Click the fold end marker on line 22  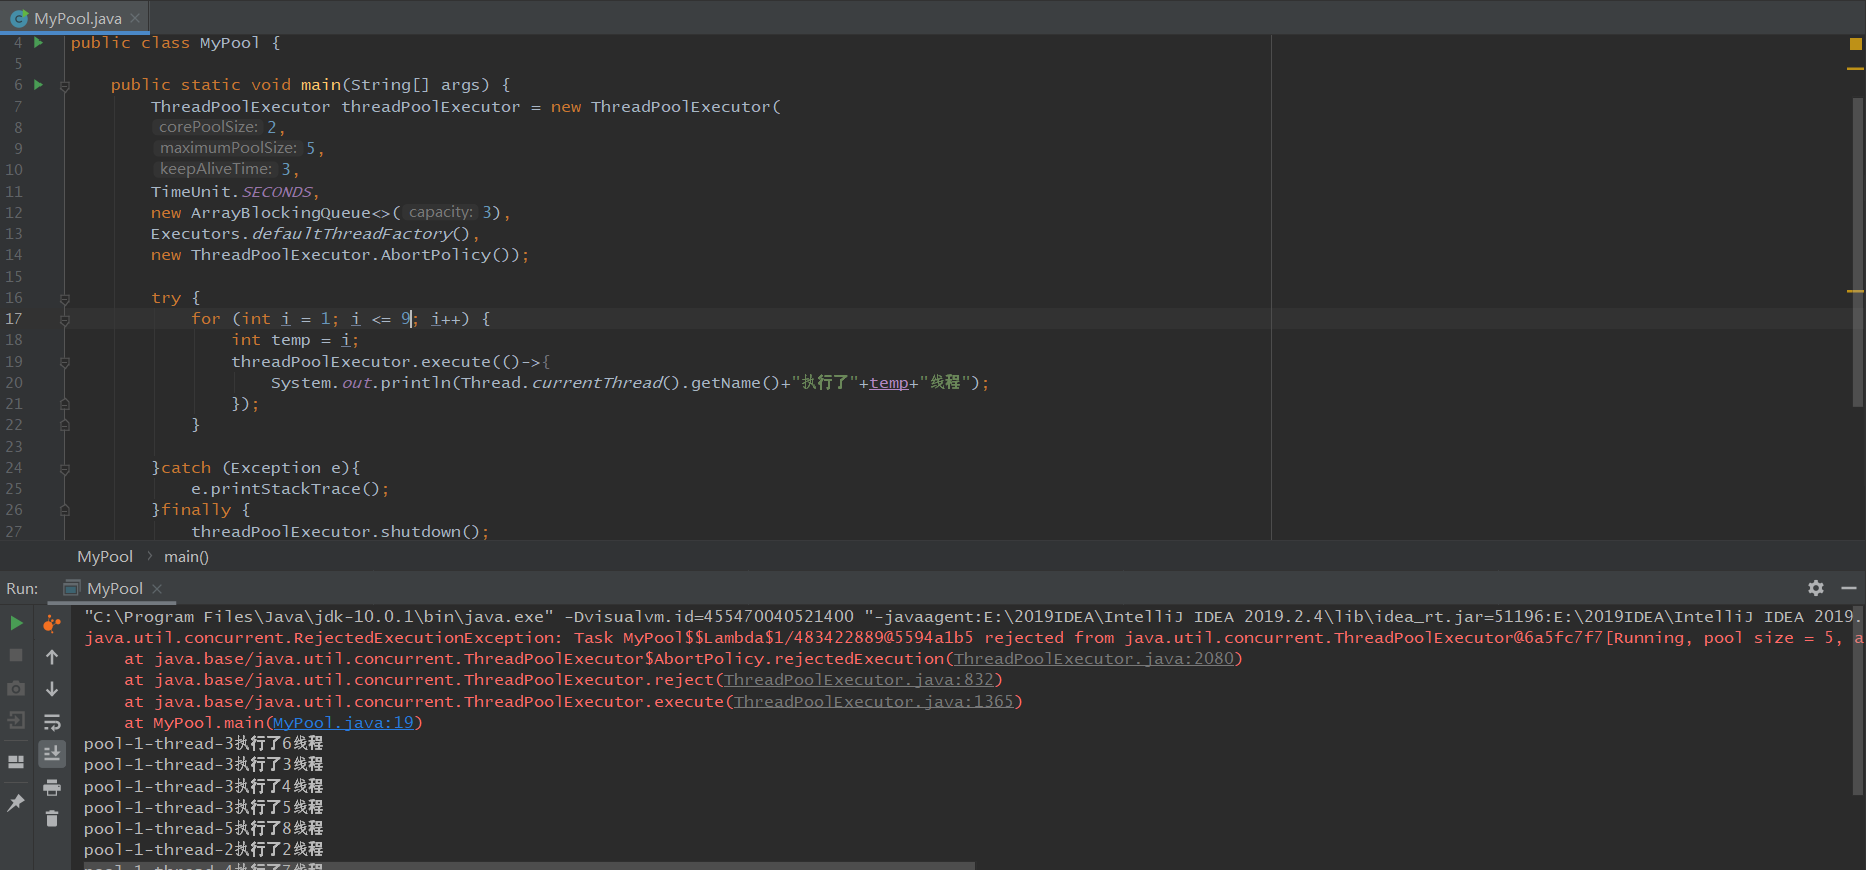pos(64,425)
